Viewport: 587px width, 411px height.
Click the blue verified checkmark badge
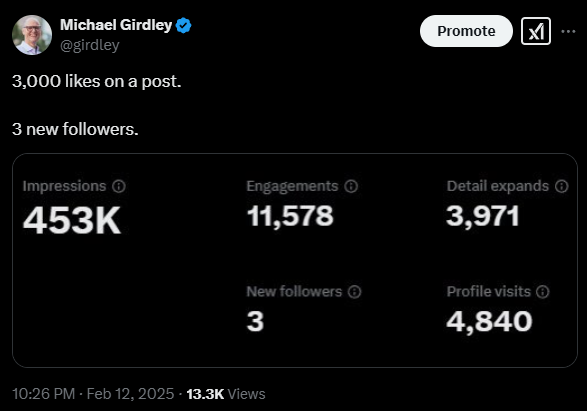183,25
